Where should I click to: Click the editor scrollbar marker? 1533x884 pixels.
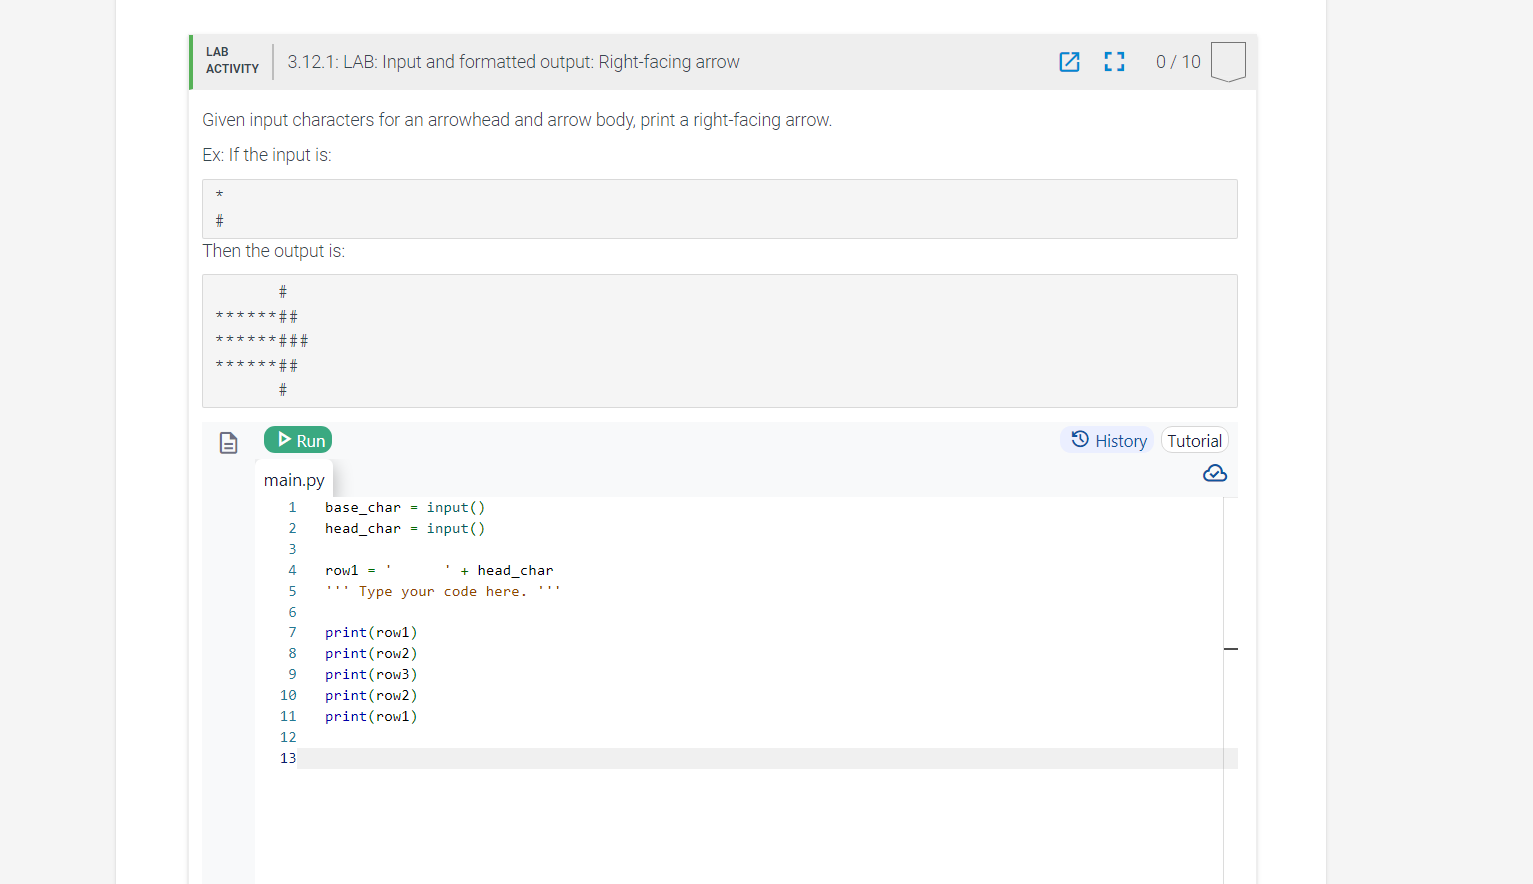1231,649
